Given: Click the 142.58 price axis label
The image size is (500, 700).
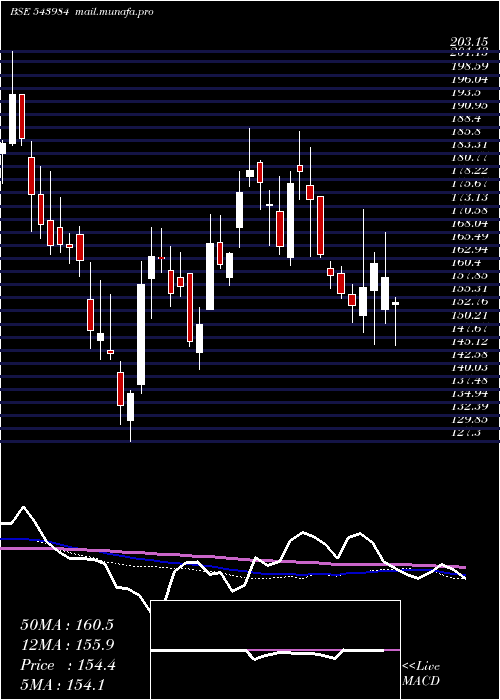Looking at the screenshot, I should [x=469, y=355].
